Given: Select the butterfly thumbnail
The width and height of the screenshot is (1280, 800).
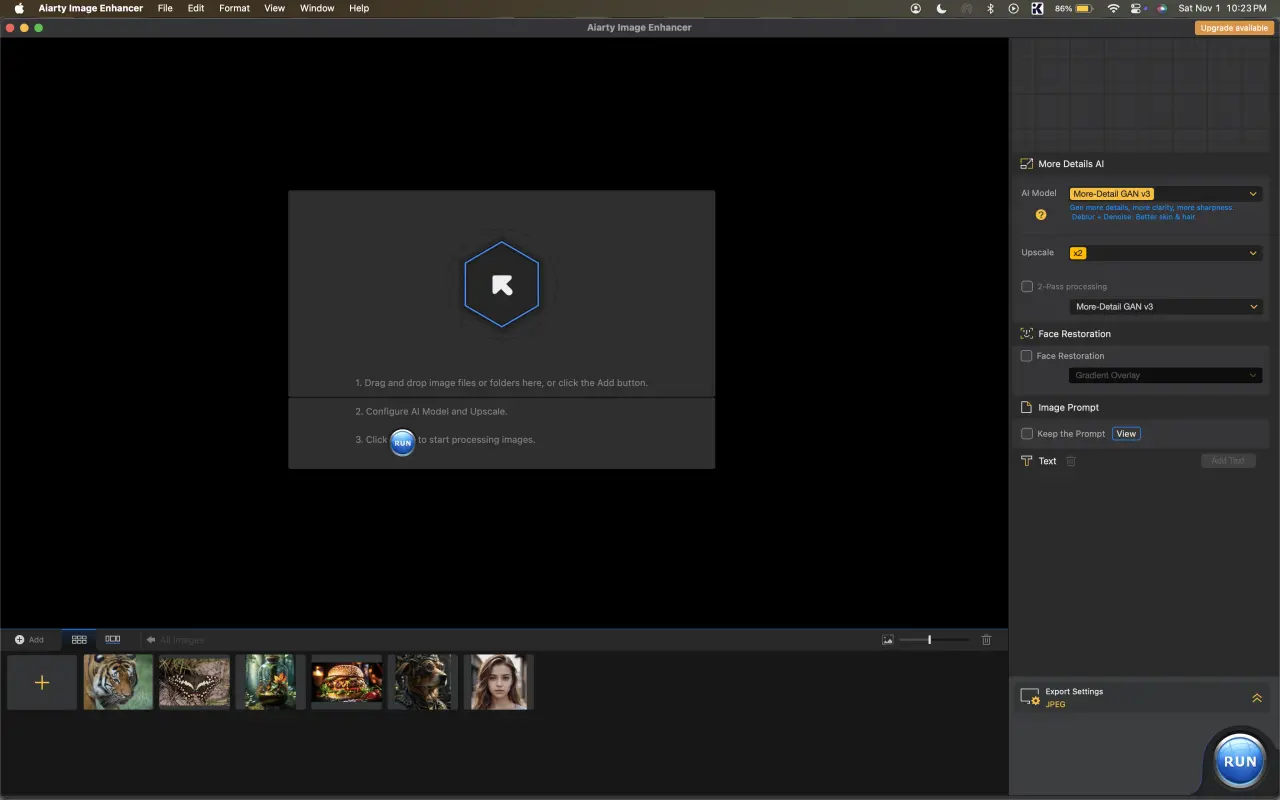Looking at the screenshot, I should (x=194, y=682).
